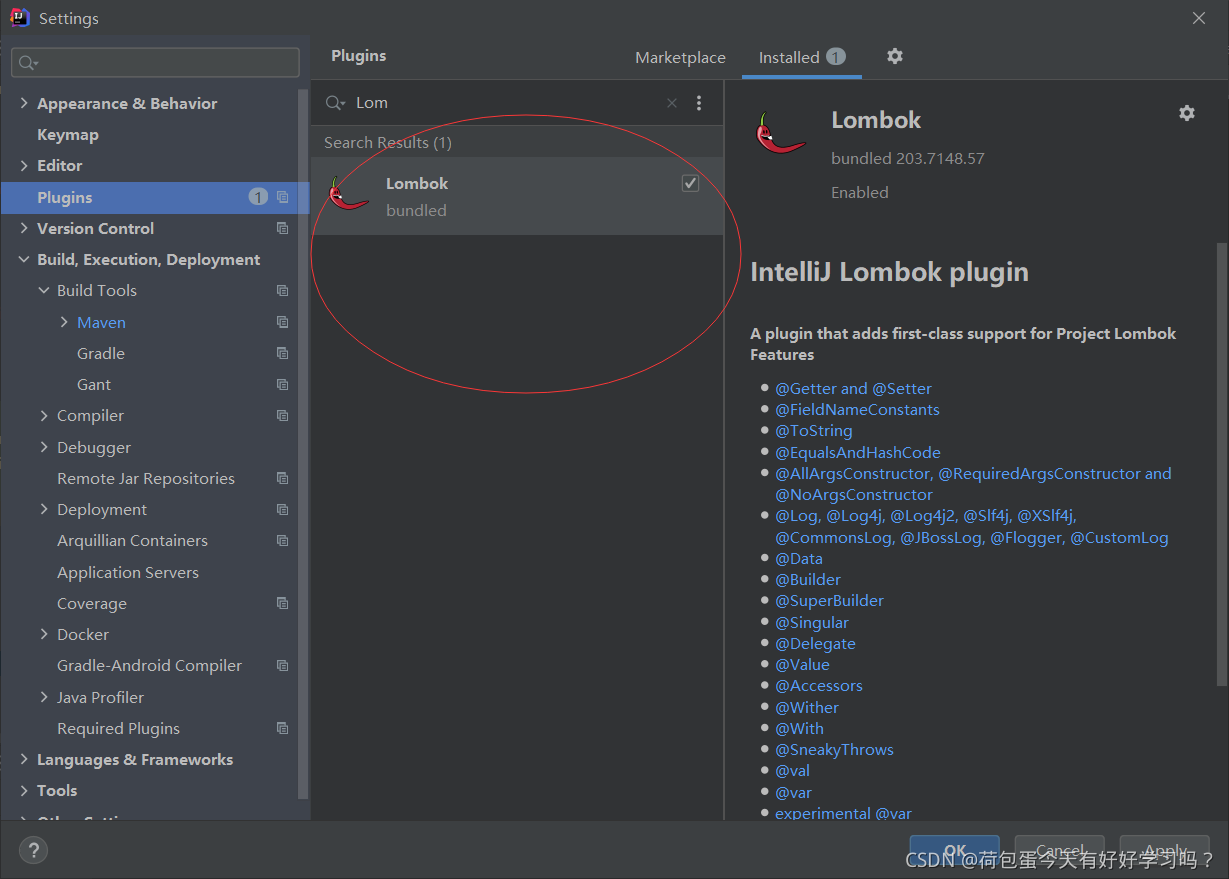
Task: Confirm settings with the OK button
Action: 954,850
